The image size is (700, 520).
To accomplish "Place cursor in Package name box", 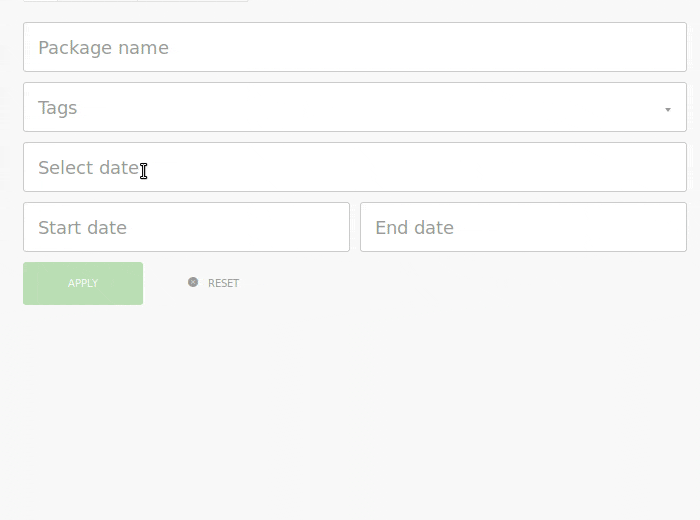I will (355, 47).
